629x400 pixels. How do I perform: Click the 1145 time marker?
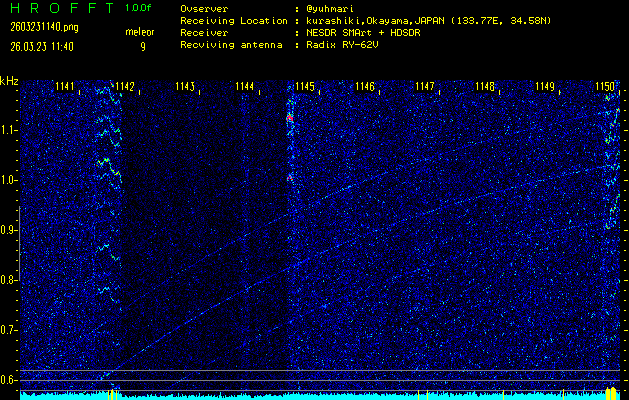[305, 87]
